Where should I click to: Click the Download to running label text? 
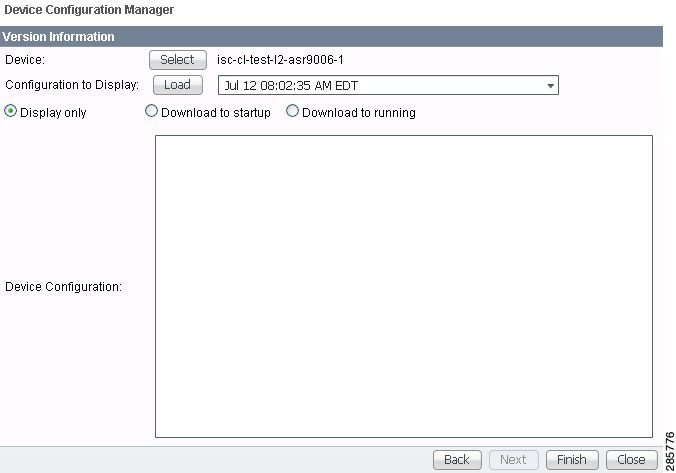pos(358,113)
